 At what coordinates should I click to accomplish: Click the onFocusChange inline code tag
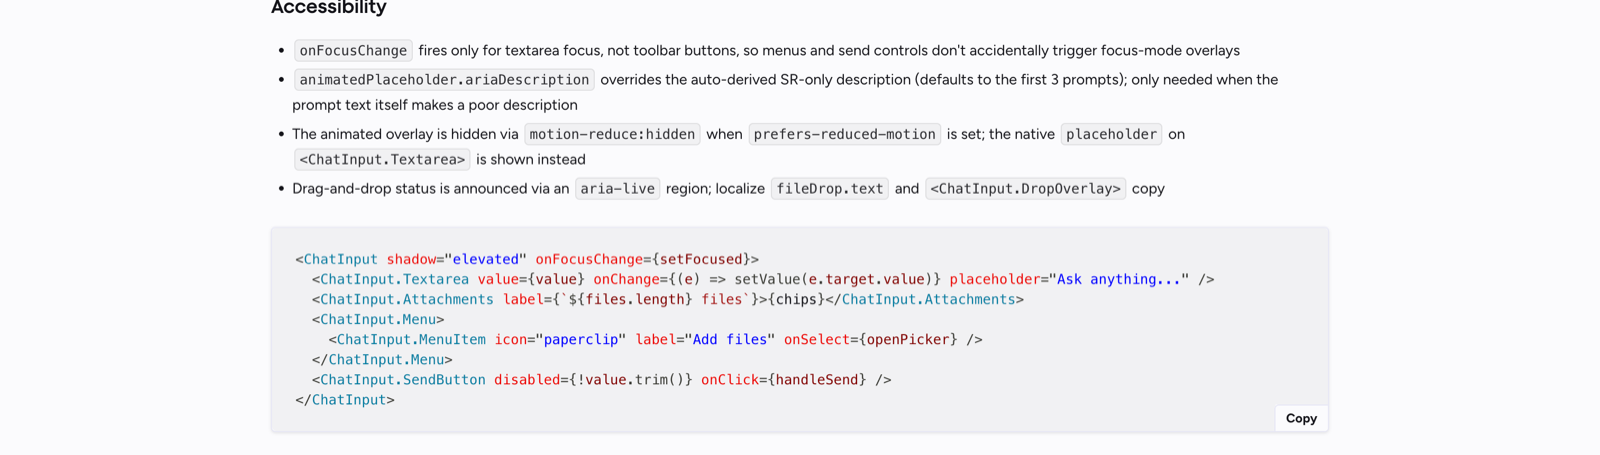[x=353, y=50]
